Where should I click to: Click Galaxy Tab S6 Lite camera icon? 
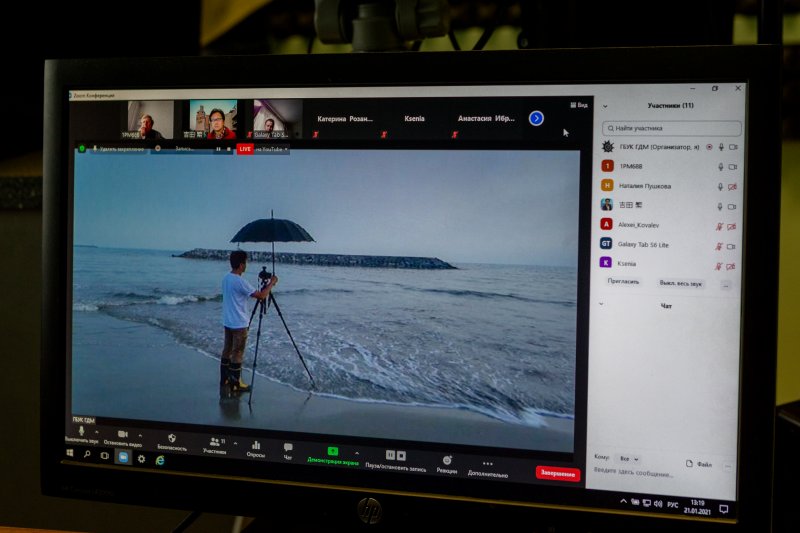731,246
